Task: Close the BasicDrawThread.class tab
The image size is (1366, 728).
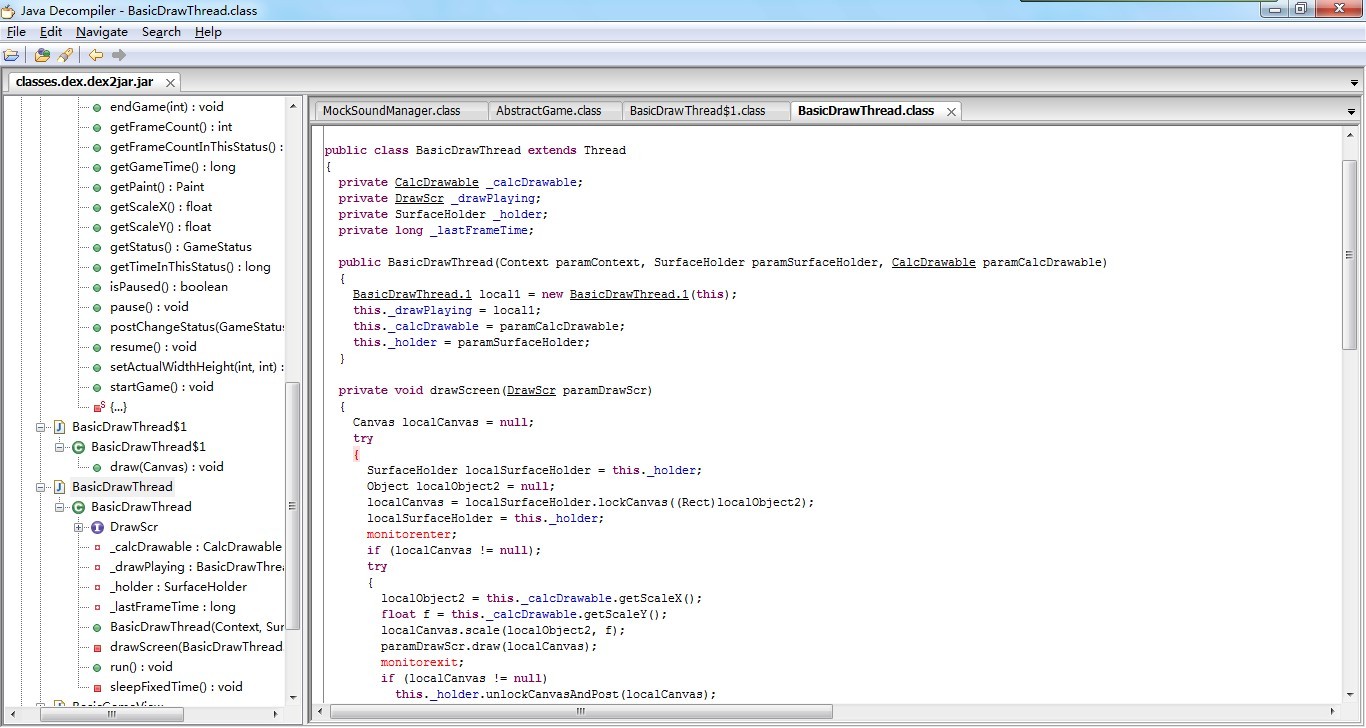Action: (x=951, y=111)
